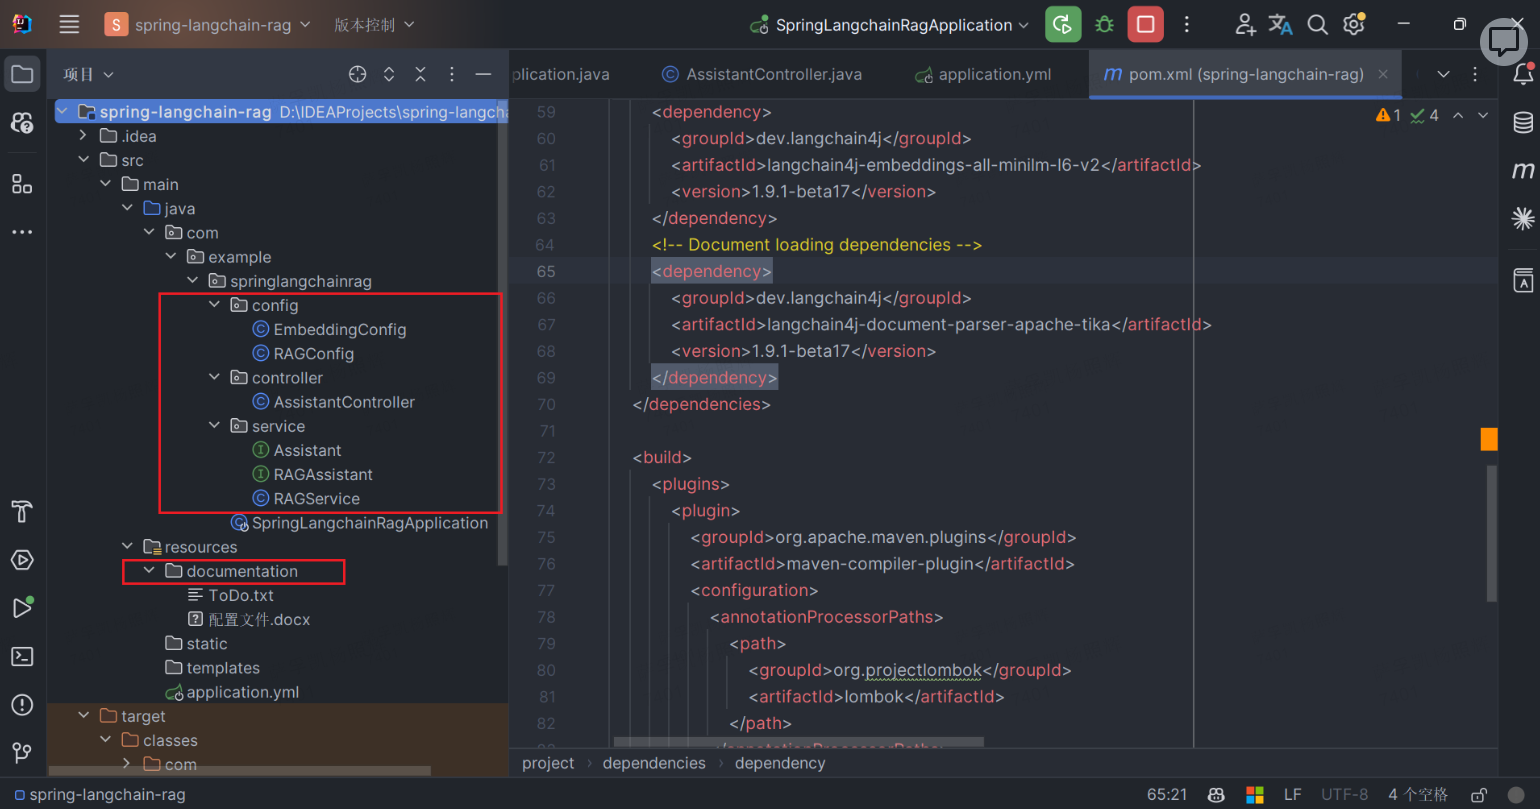1540x809 pixels.
Task: Open the Maven tool window
Action: pyautogui.click(x=1525, y=170)
